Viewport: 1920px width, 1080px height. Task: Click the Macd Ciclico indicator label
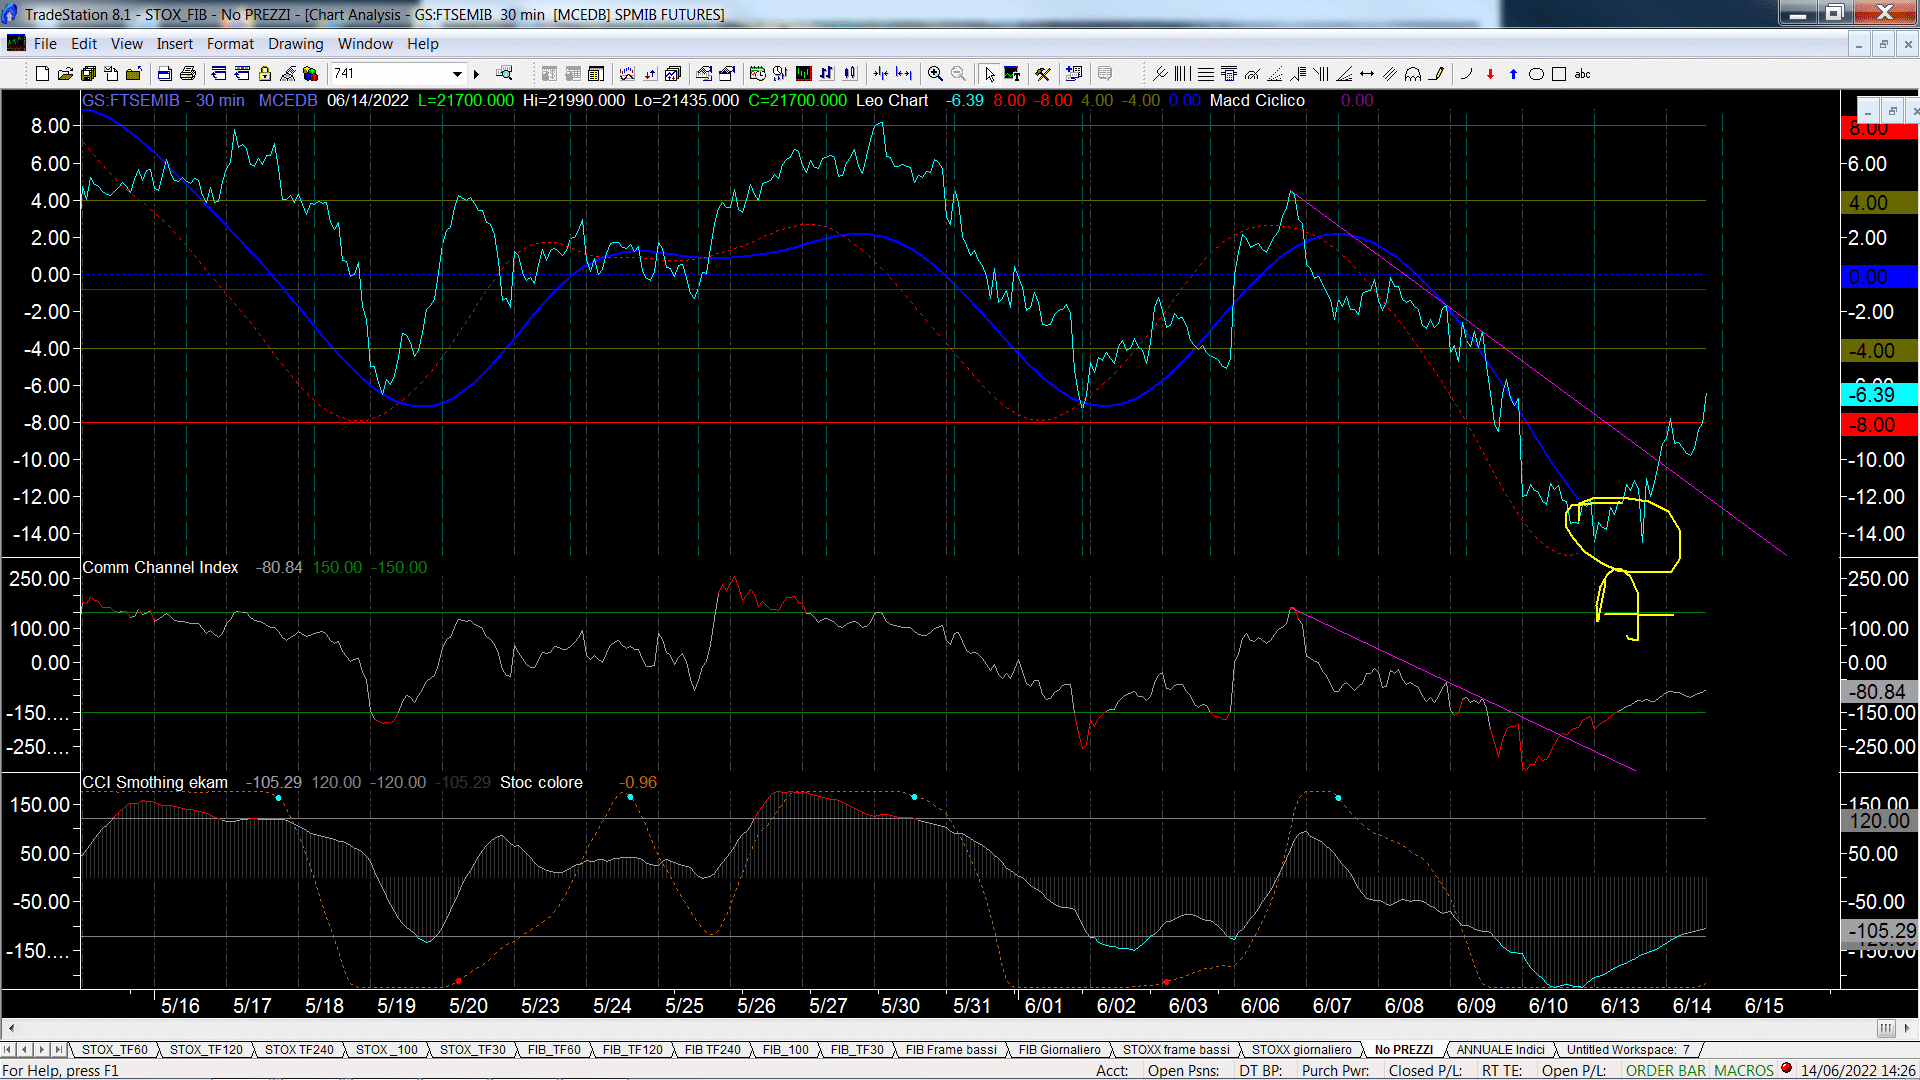1257,100
